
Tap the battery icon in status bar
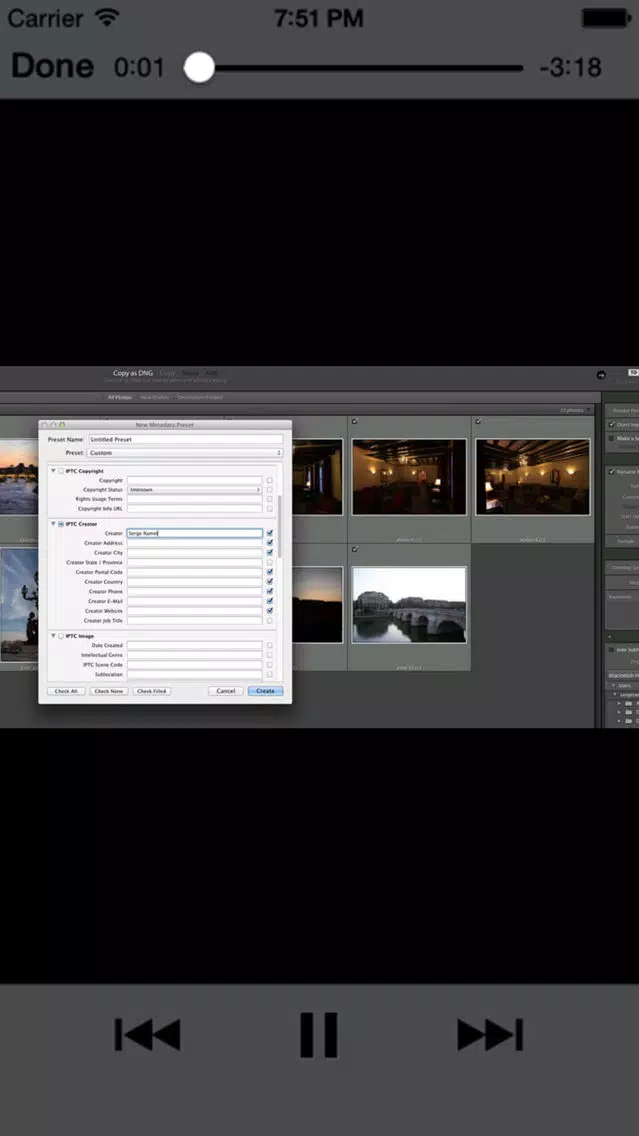tap(606, 18)
